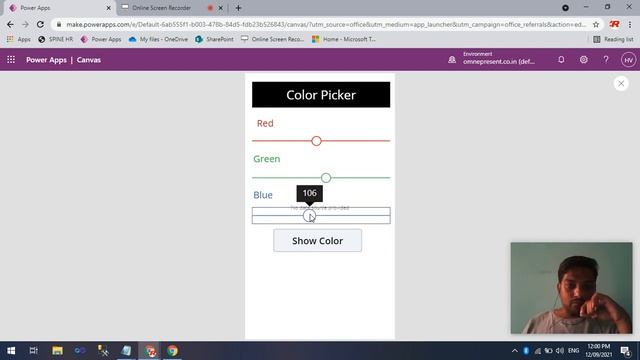Click the Blue label
This screenshot has width=640, height=360.
[263, 195]
